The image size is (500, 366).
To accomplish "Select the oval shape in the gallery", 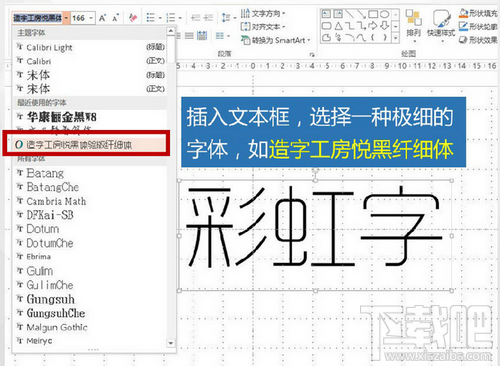I will point(385,14).
